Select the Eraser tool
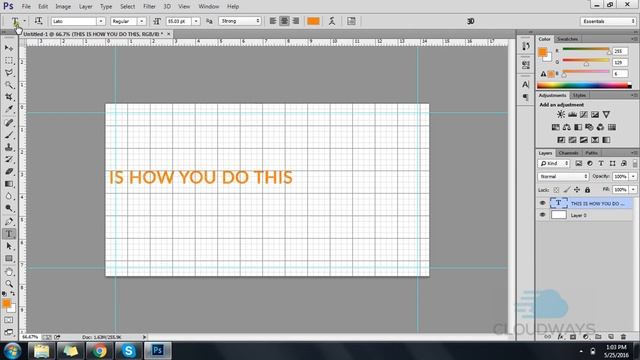The image size is (640, 360). (9, 171)
